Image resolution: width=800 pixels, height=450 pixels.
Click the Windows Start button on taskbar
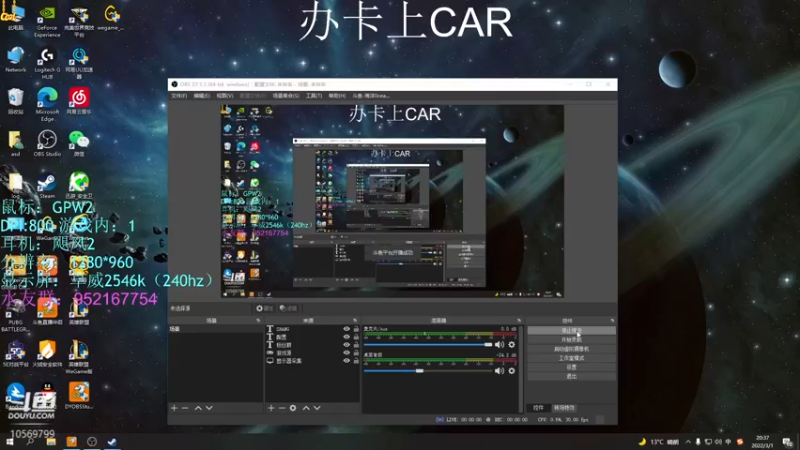(10, 441)
